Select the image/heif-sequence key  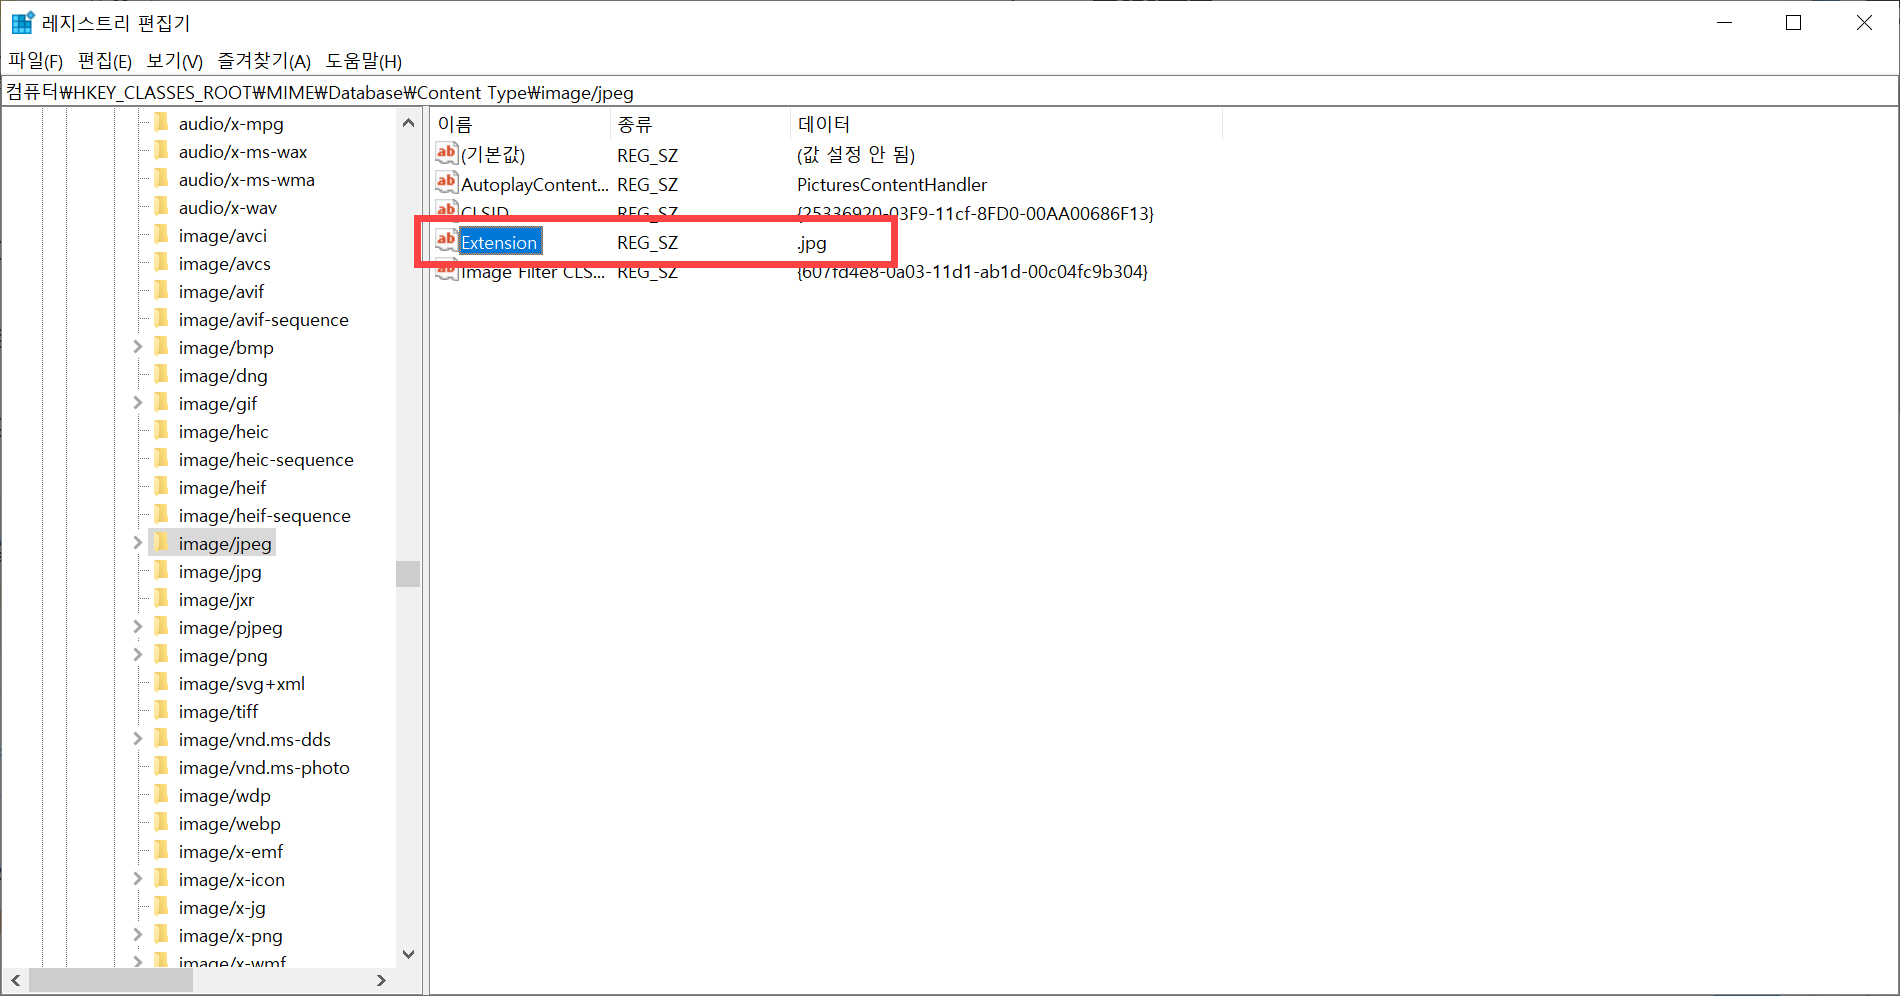click(265, 516)
